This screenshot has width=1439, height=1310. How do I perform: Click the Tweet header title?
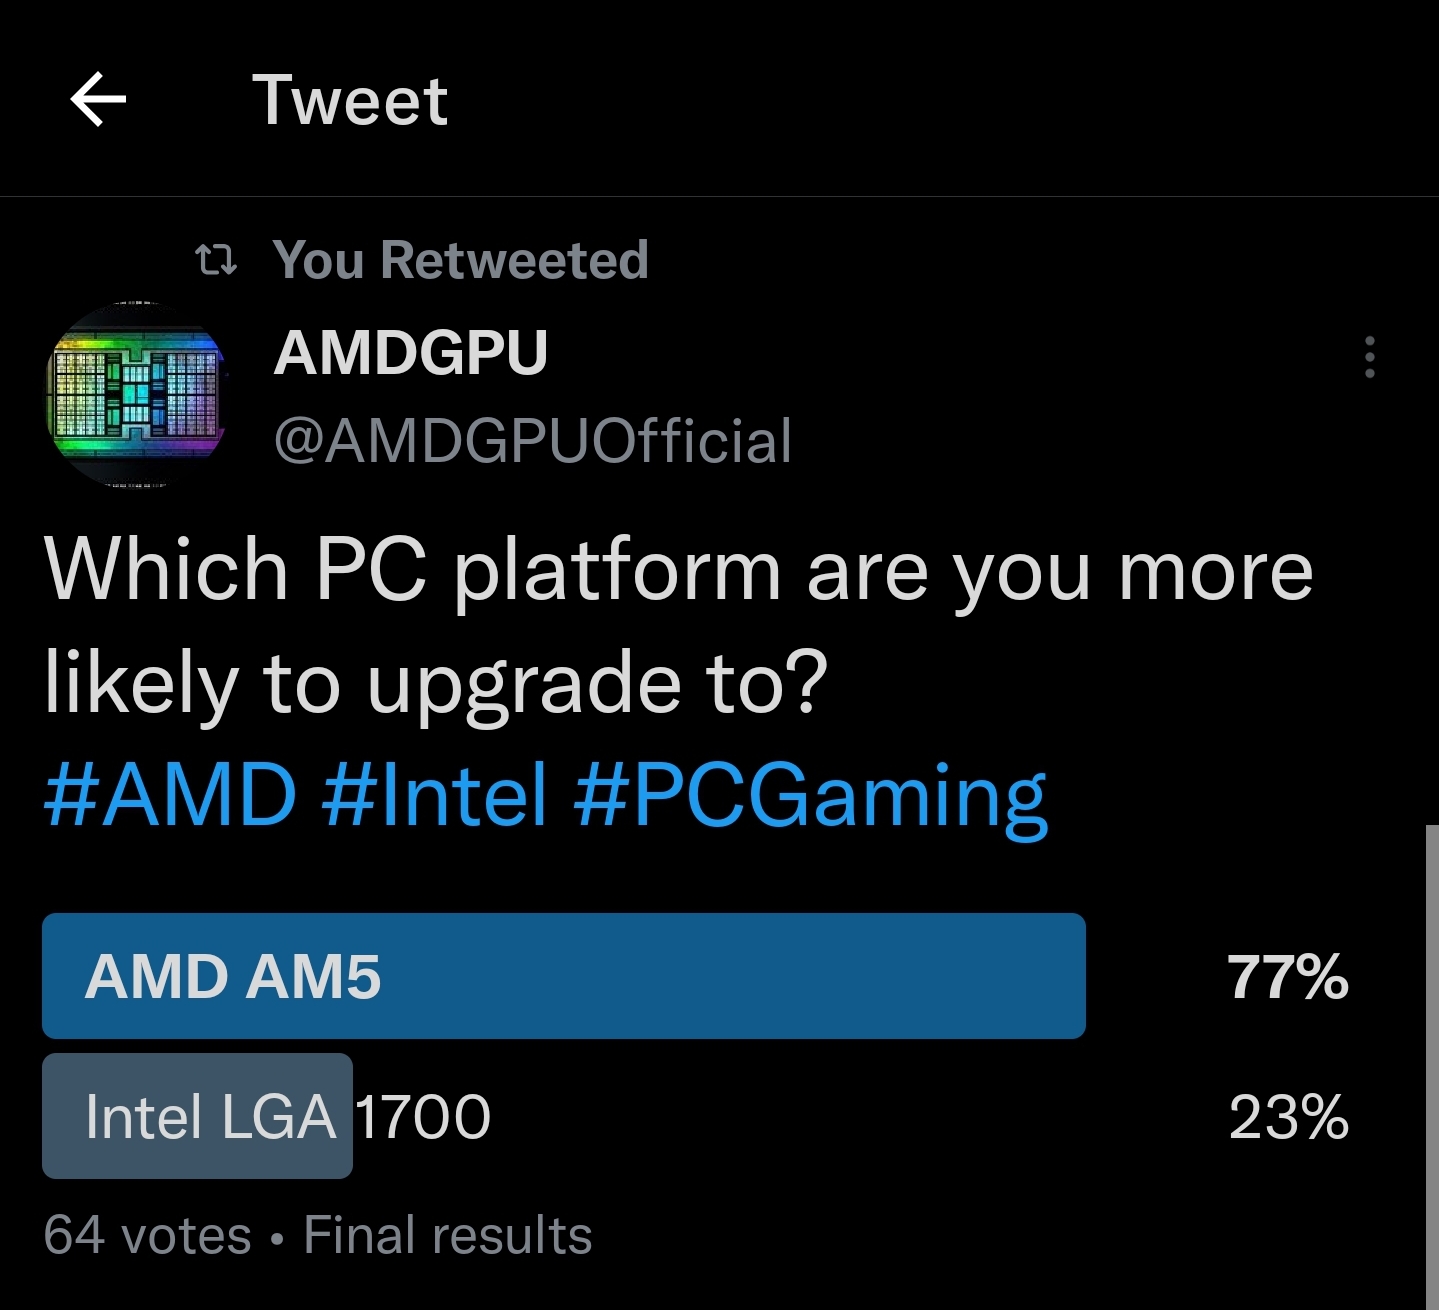352,99
